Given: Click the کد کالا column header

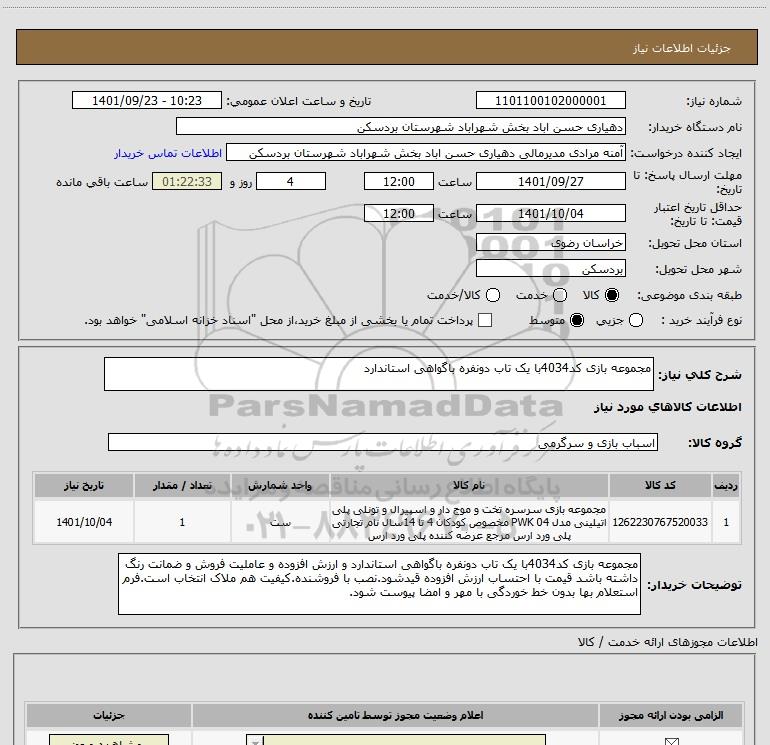Looking at the screenshot, I should tap(660, 485).
